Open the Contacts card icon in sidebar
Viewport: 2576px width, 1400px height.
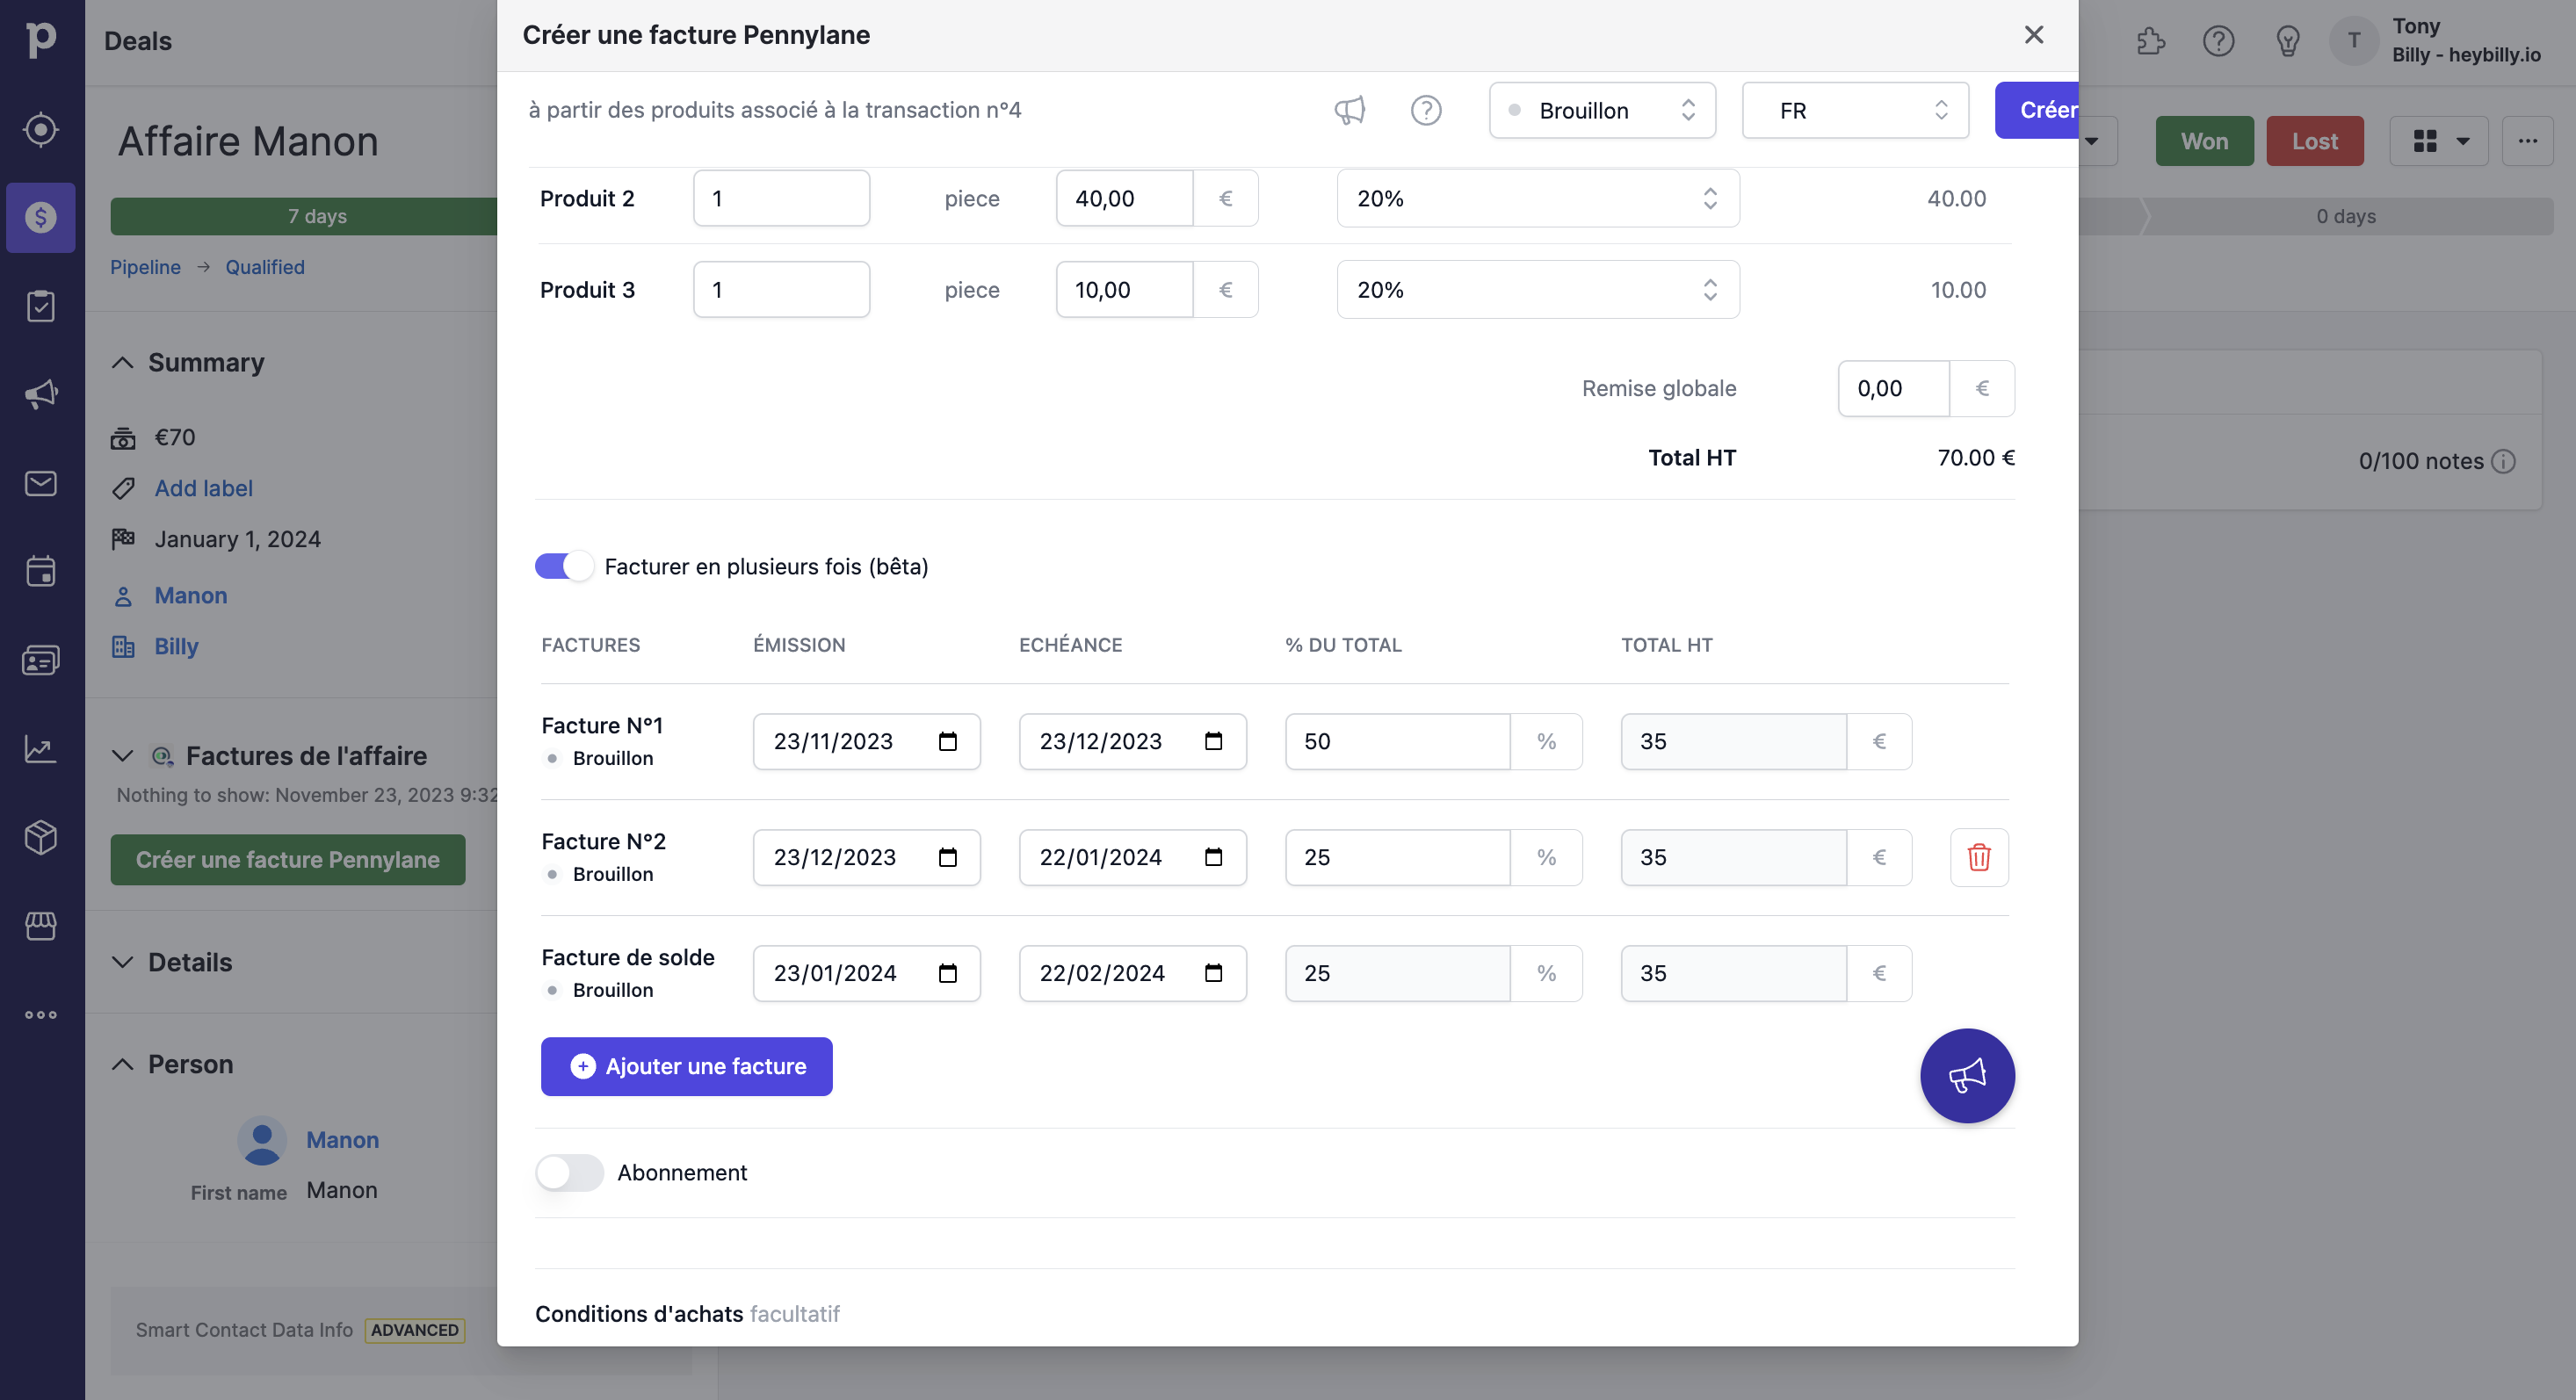[x=41, y=660]
